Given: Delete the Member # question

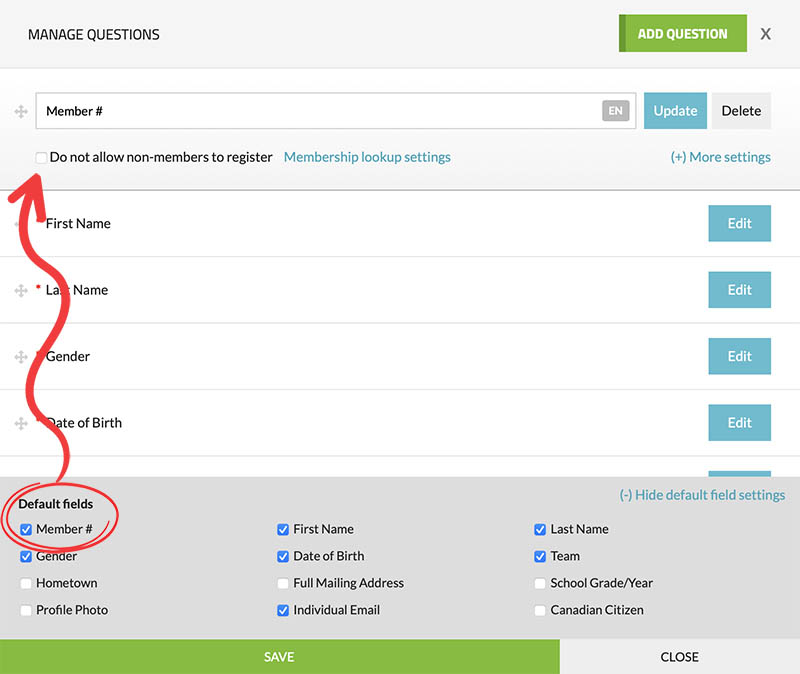Looking at the screenshot, I should tap(741, 111).
